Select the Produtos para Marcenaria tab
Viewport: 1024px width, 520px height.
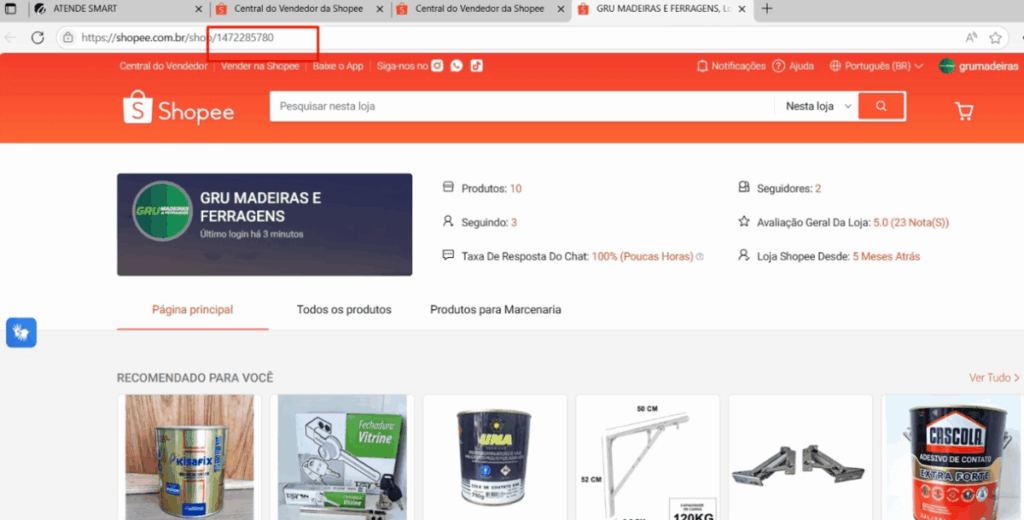pyautogui.click(x=496, y=310)
